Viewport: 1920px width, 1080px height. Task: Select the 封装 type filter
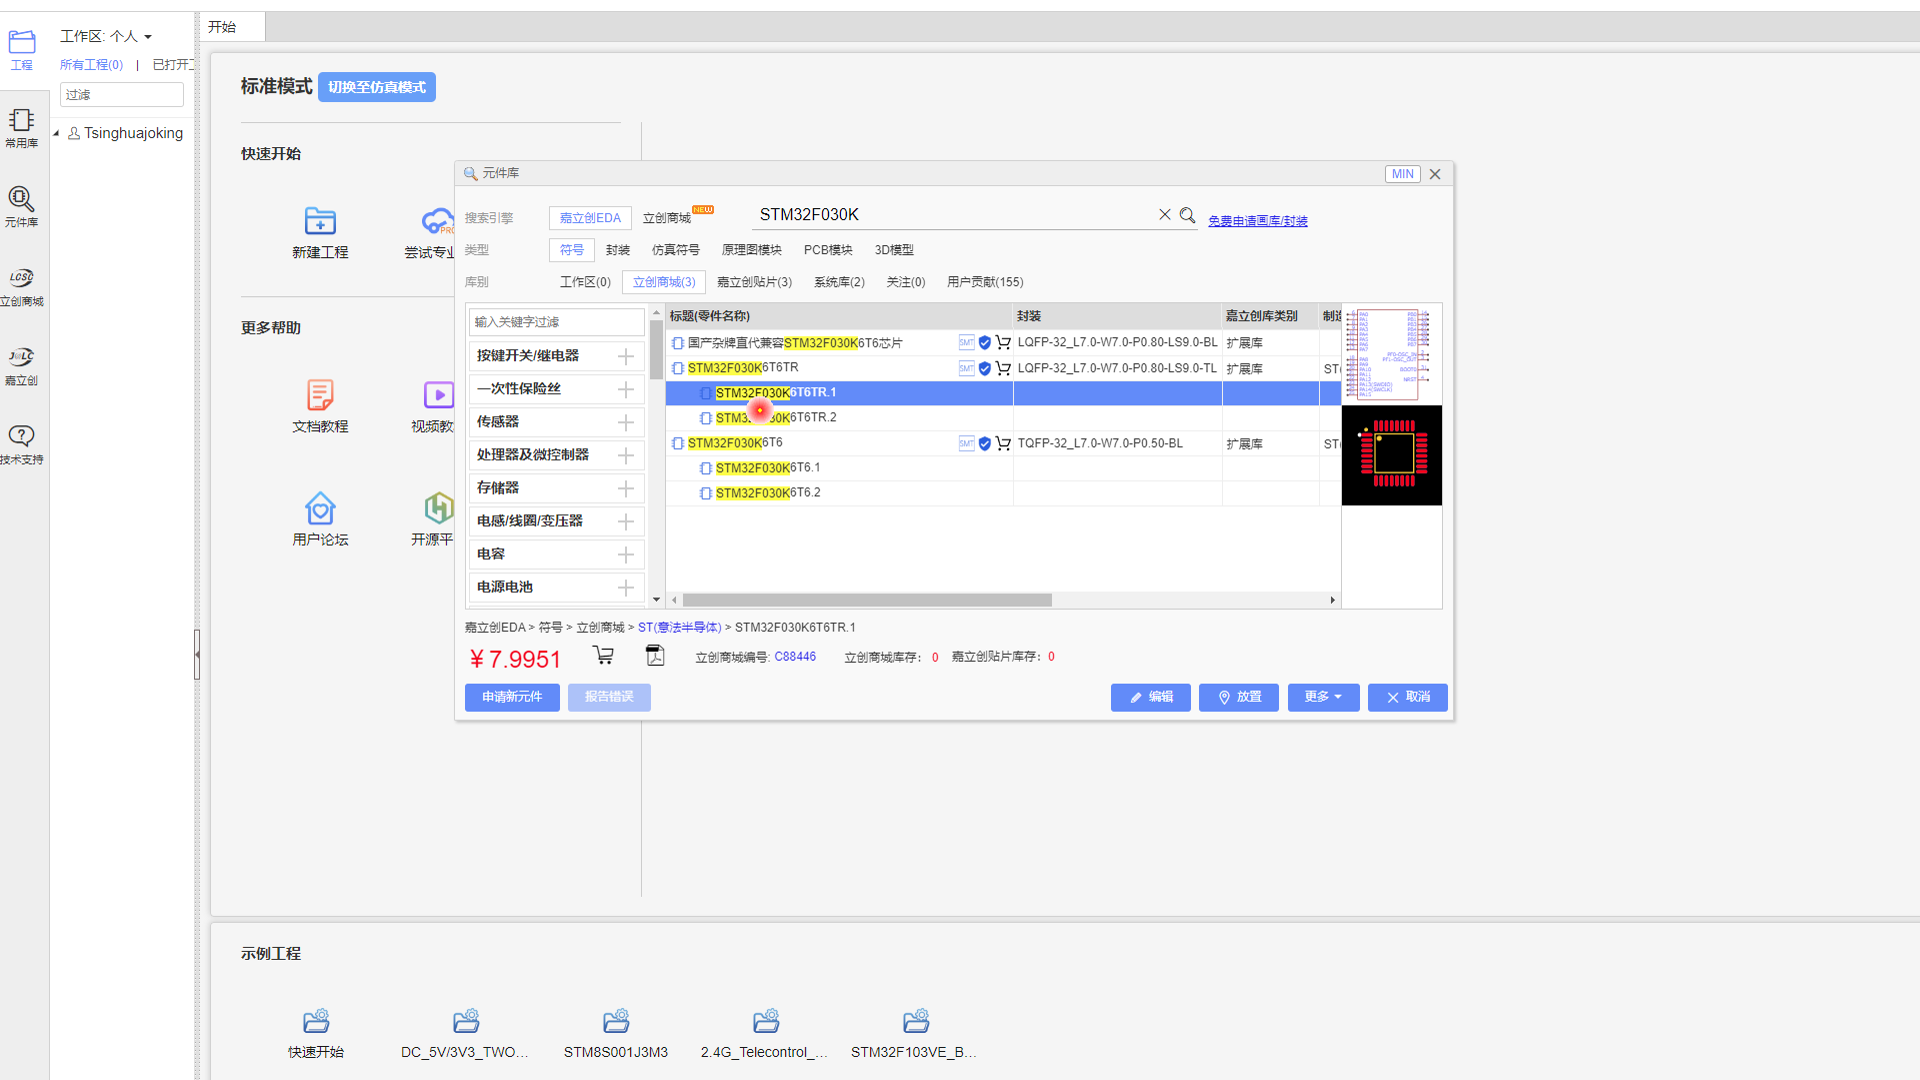pyautogui.click(x=618, y=250)
